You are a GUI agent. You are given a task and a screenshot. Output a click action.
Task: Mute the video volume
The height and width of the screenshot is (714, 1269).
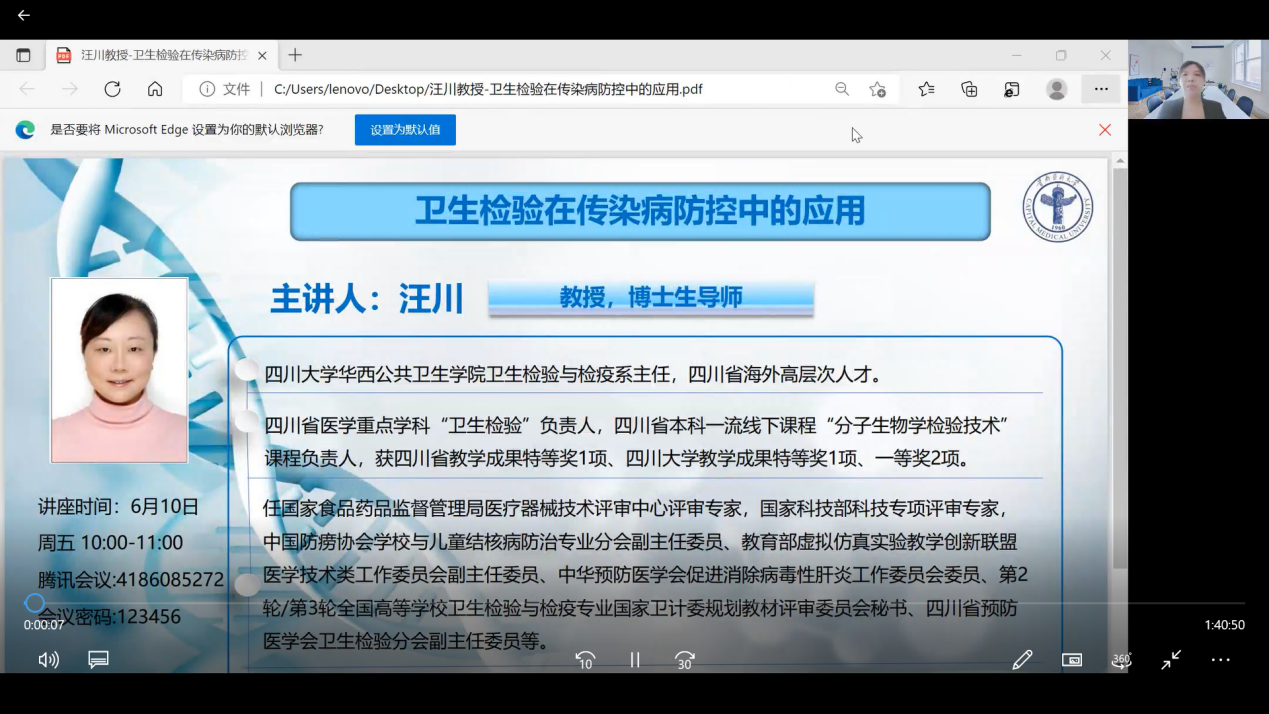point(48,660)
